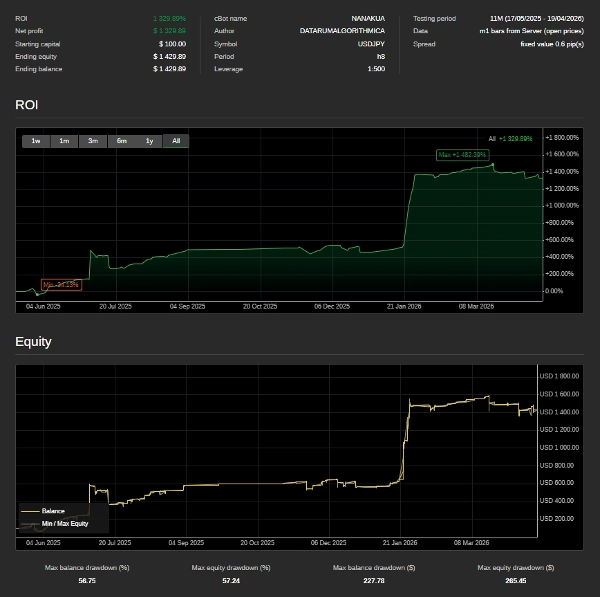Select the 1w time range button

pos(35,141)
